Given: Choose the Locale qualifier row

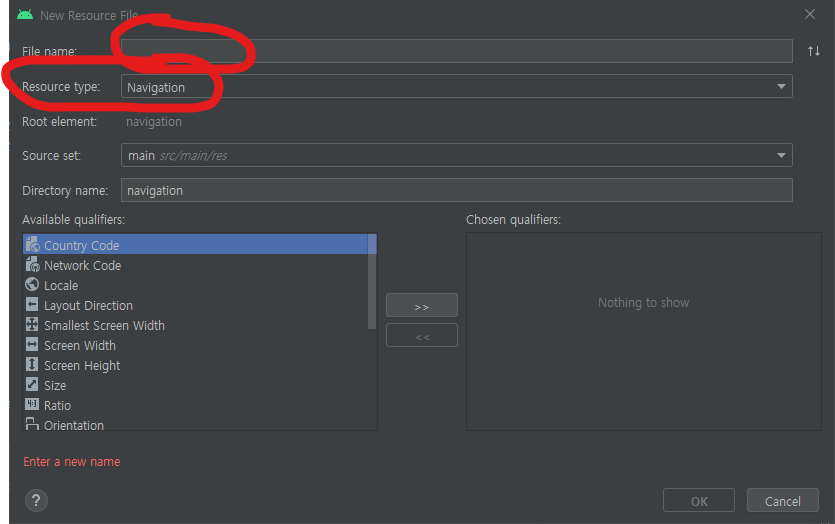Looking at the screenshot, I should click(196, 285).
